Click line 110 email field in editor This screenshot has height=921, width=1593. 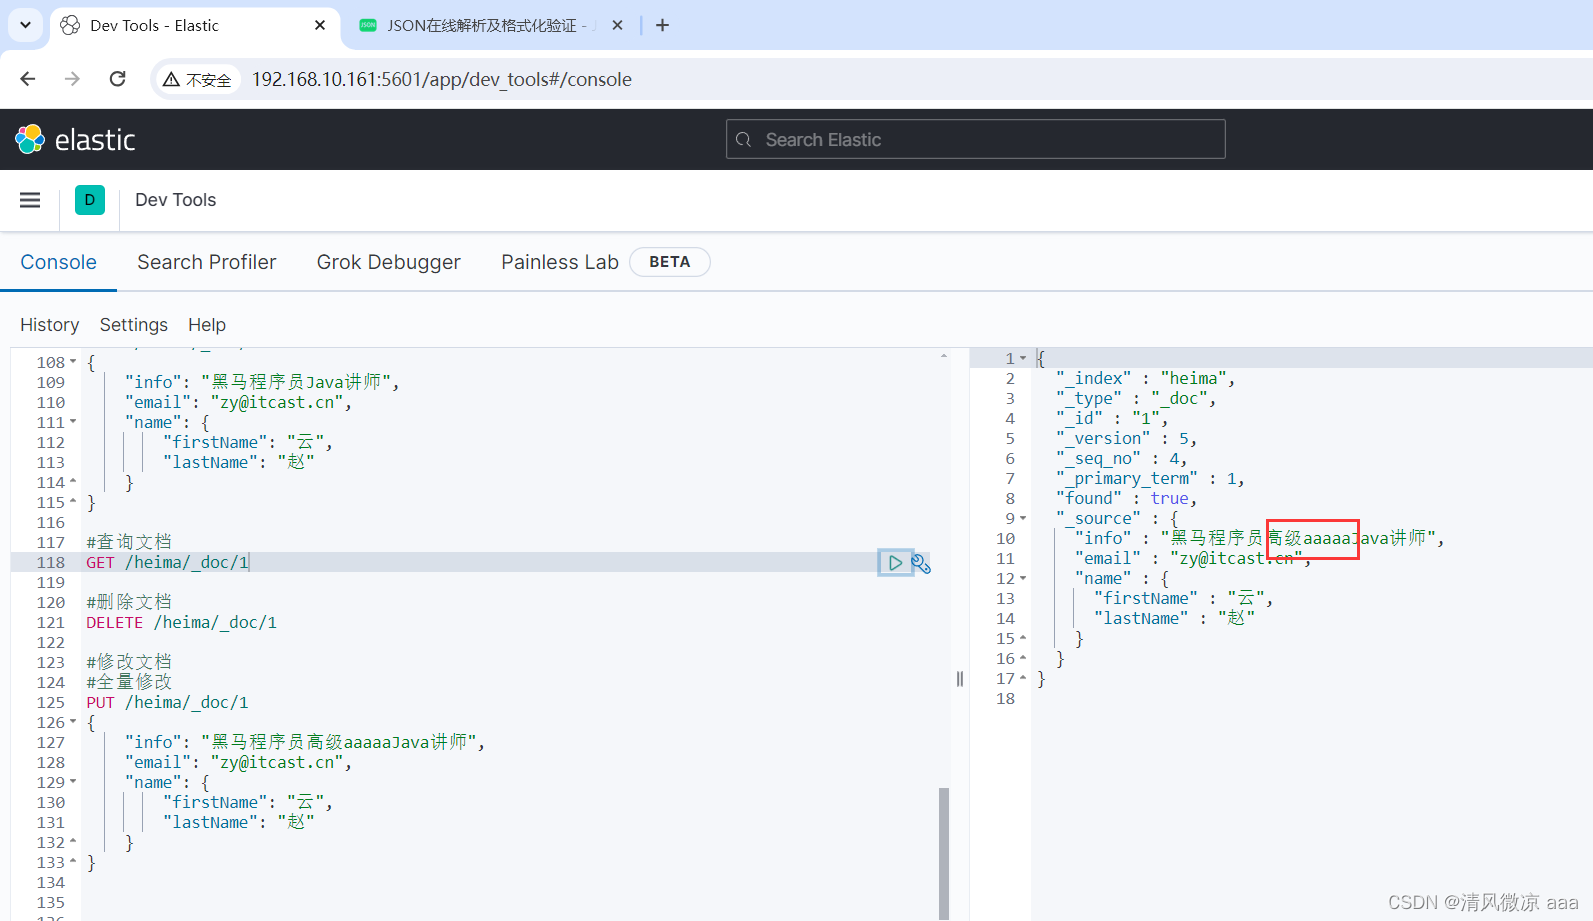point(238,402)
